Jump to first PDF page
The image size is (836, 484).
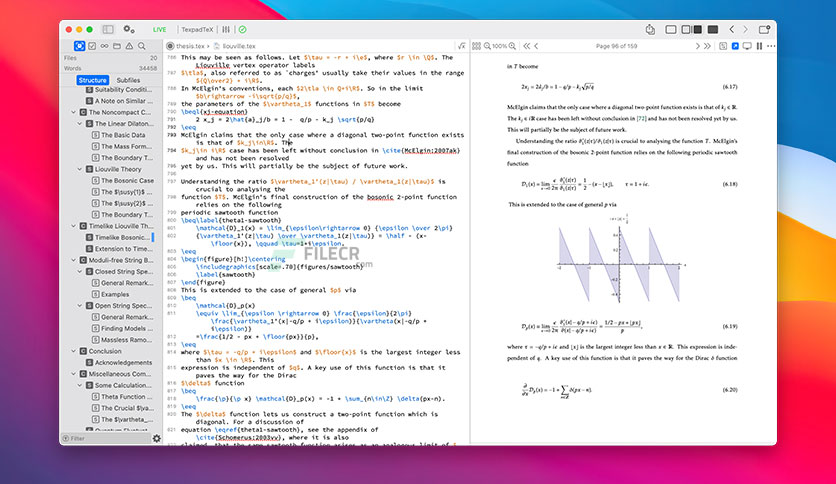tap(527, 46)
